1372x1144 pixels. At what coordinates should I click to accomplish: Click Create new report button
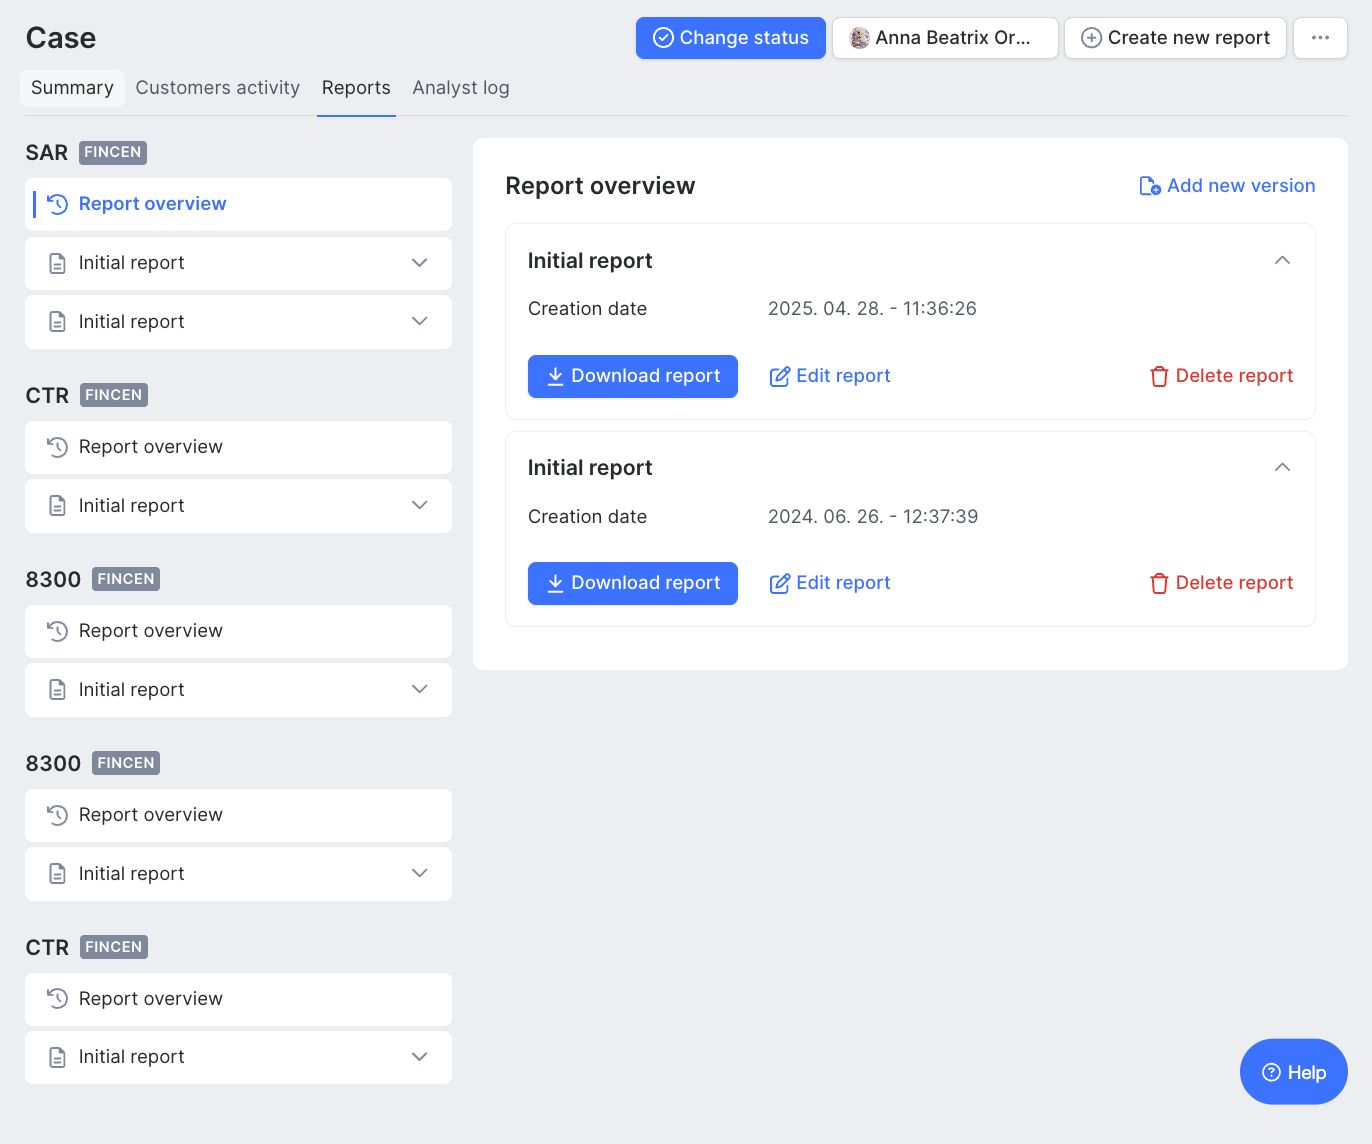click(x=1175, y=38)
